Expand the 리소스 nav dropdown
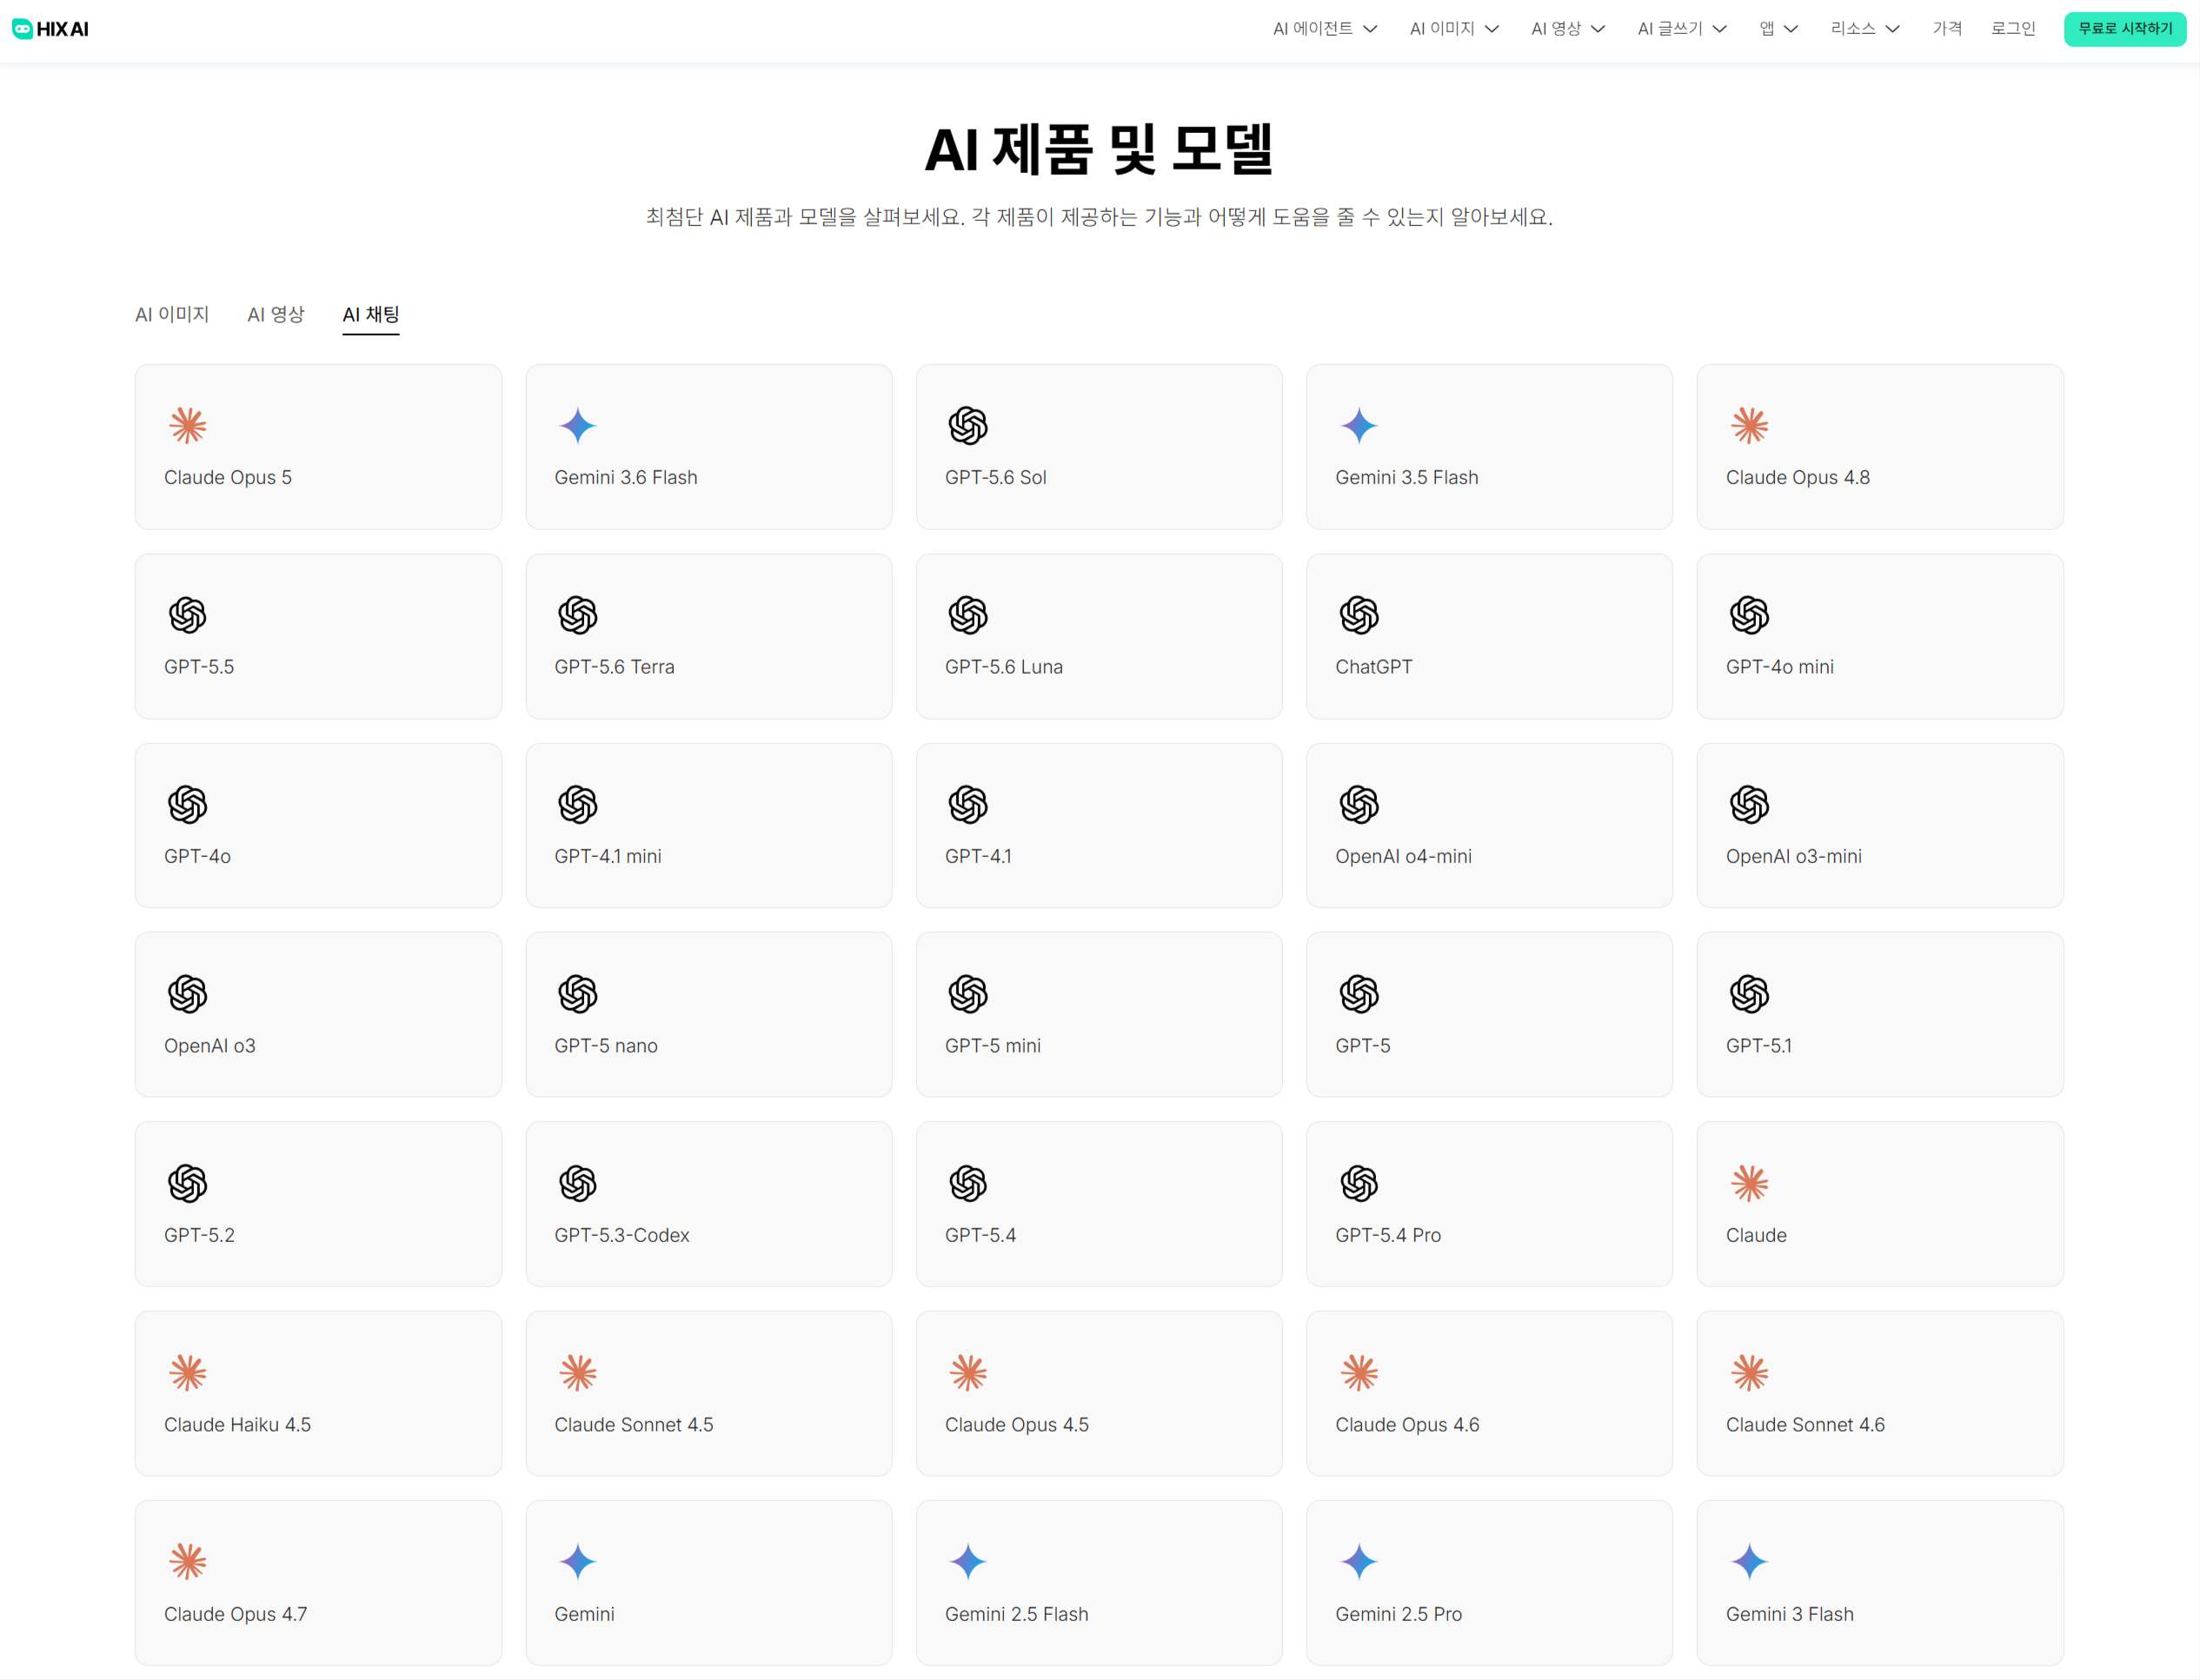Viewport: 2200px width, 1680px height. (1864, 29)
